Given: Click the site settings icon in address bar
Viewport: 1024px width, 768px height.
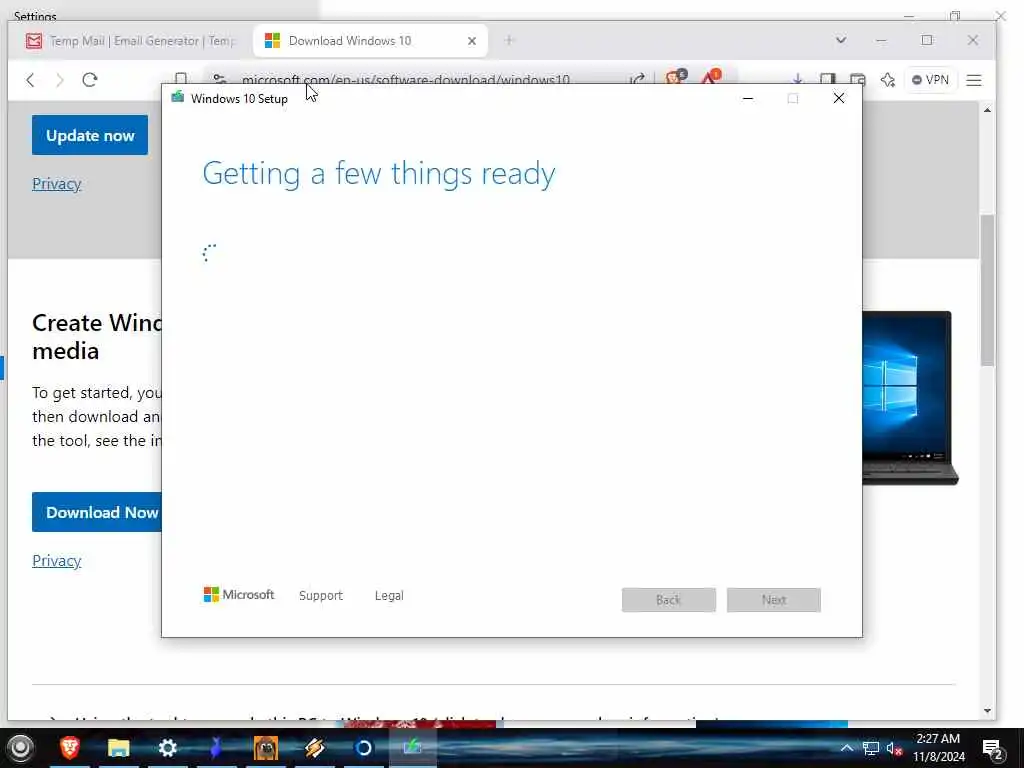Looking at the screenshot, I should click(x=219, y=79).
